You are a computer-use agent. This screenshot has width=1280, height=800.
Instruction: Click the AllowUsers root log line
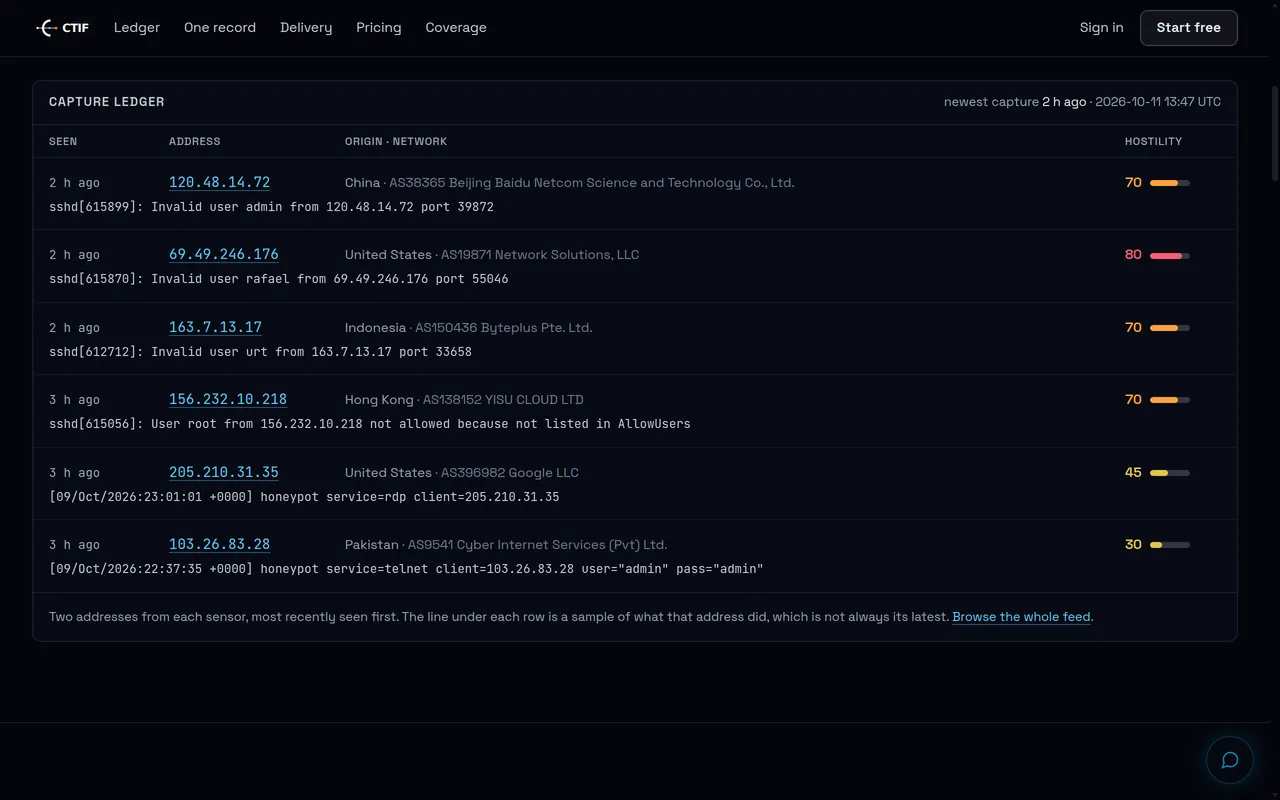(x=370, y=424)
